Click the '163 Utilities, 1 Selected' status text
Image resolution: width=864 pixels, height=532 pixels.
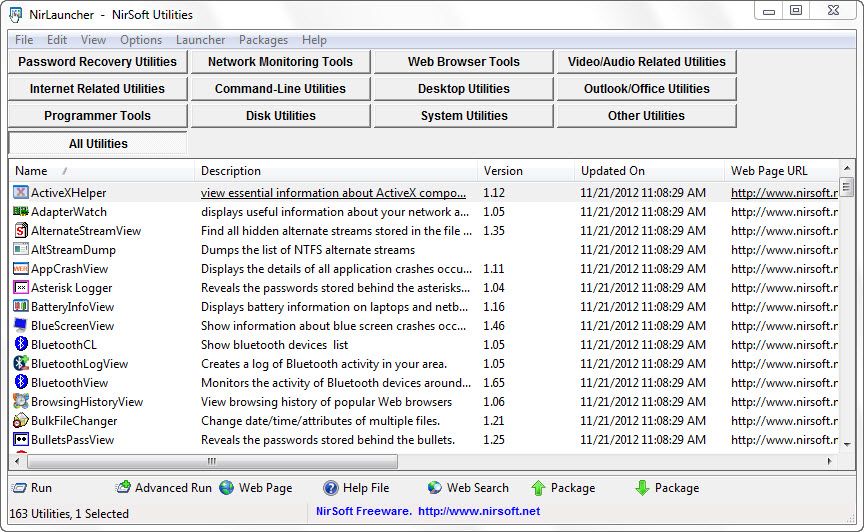[69, 513]
